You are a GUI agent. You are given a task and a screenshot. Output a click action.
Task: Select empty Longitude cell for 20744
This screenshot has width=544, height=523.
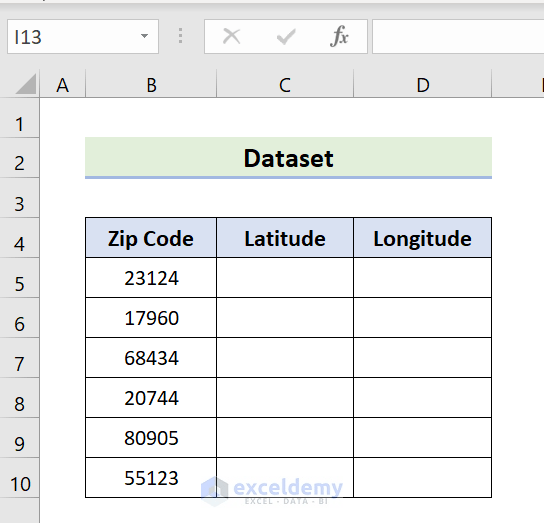coord(423,397)
